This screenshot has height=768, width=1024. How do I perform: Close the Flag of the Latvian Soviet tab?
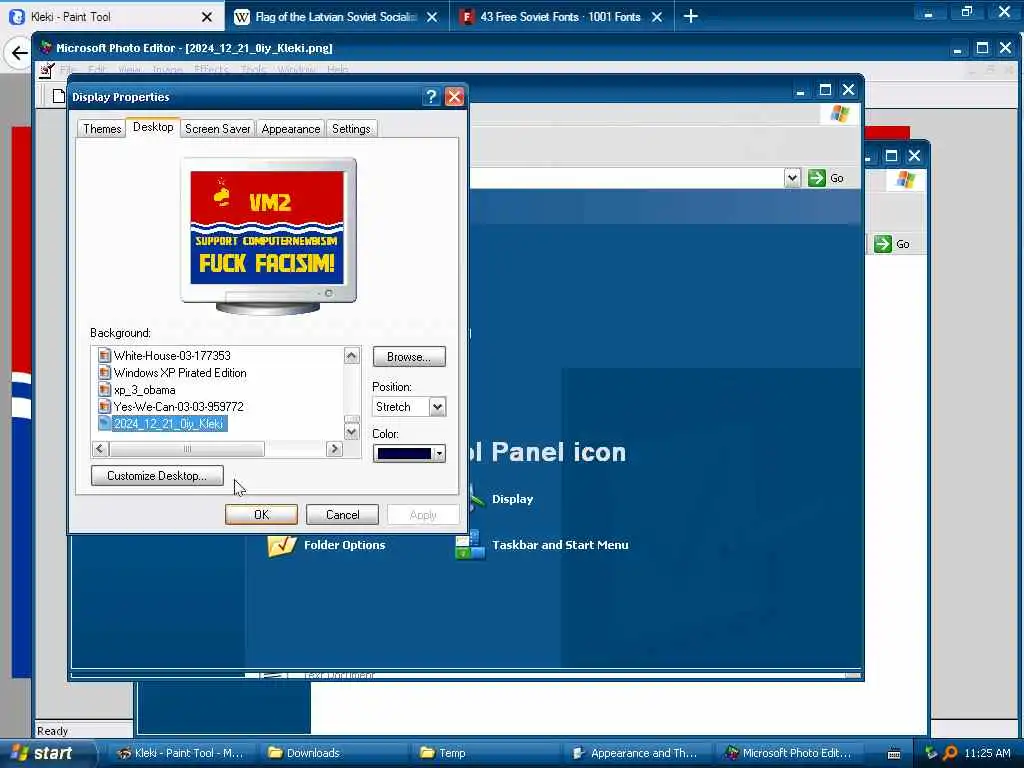pos(432,17)
